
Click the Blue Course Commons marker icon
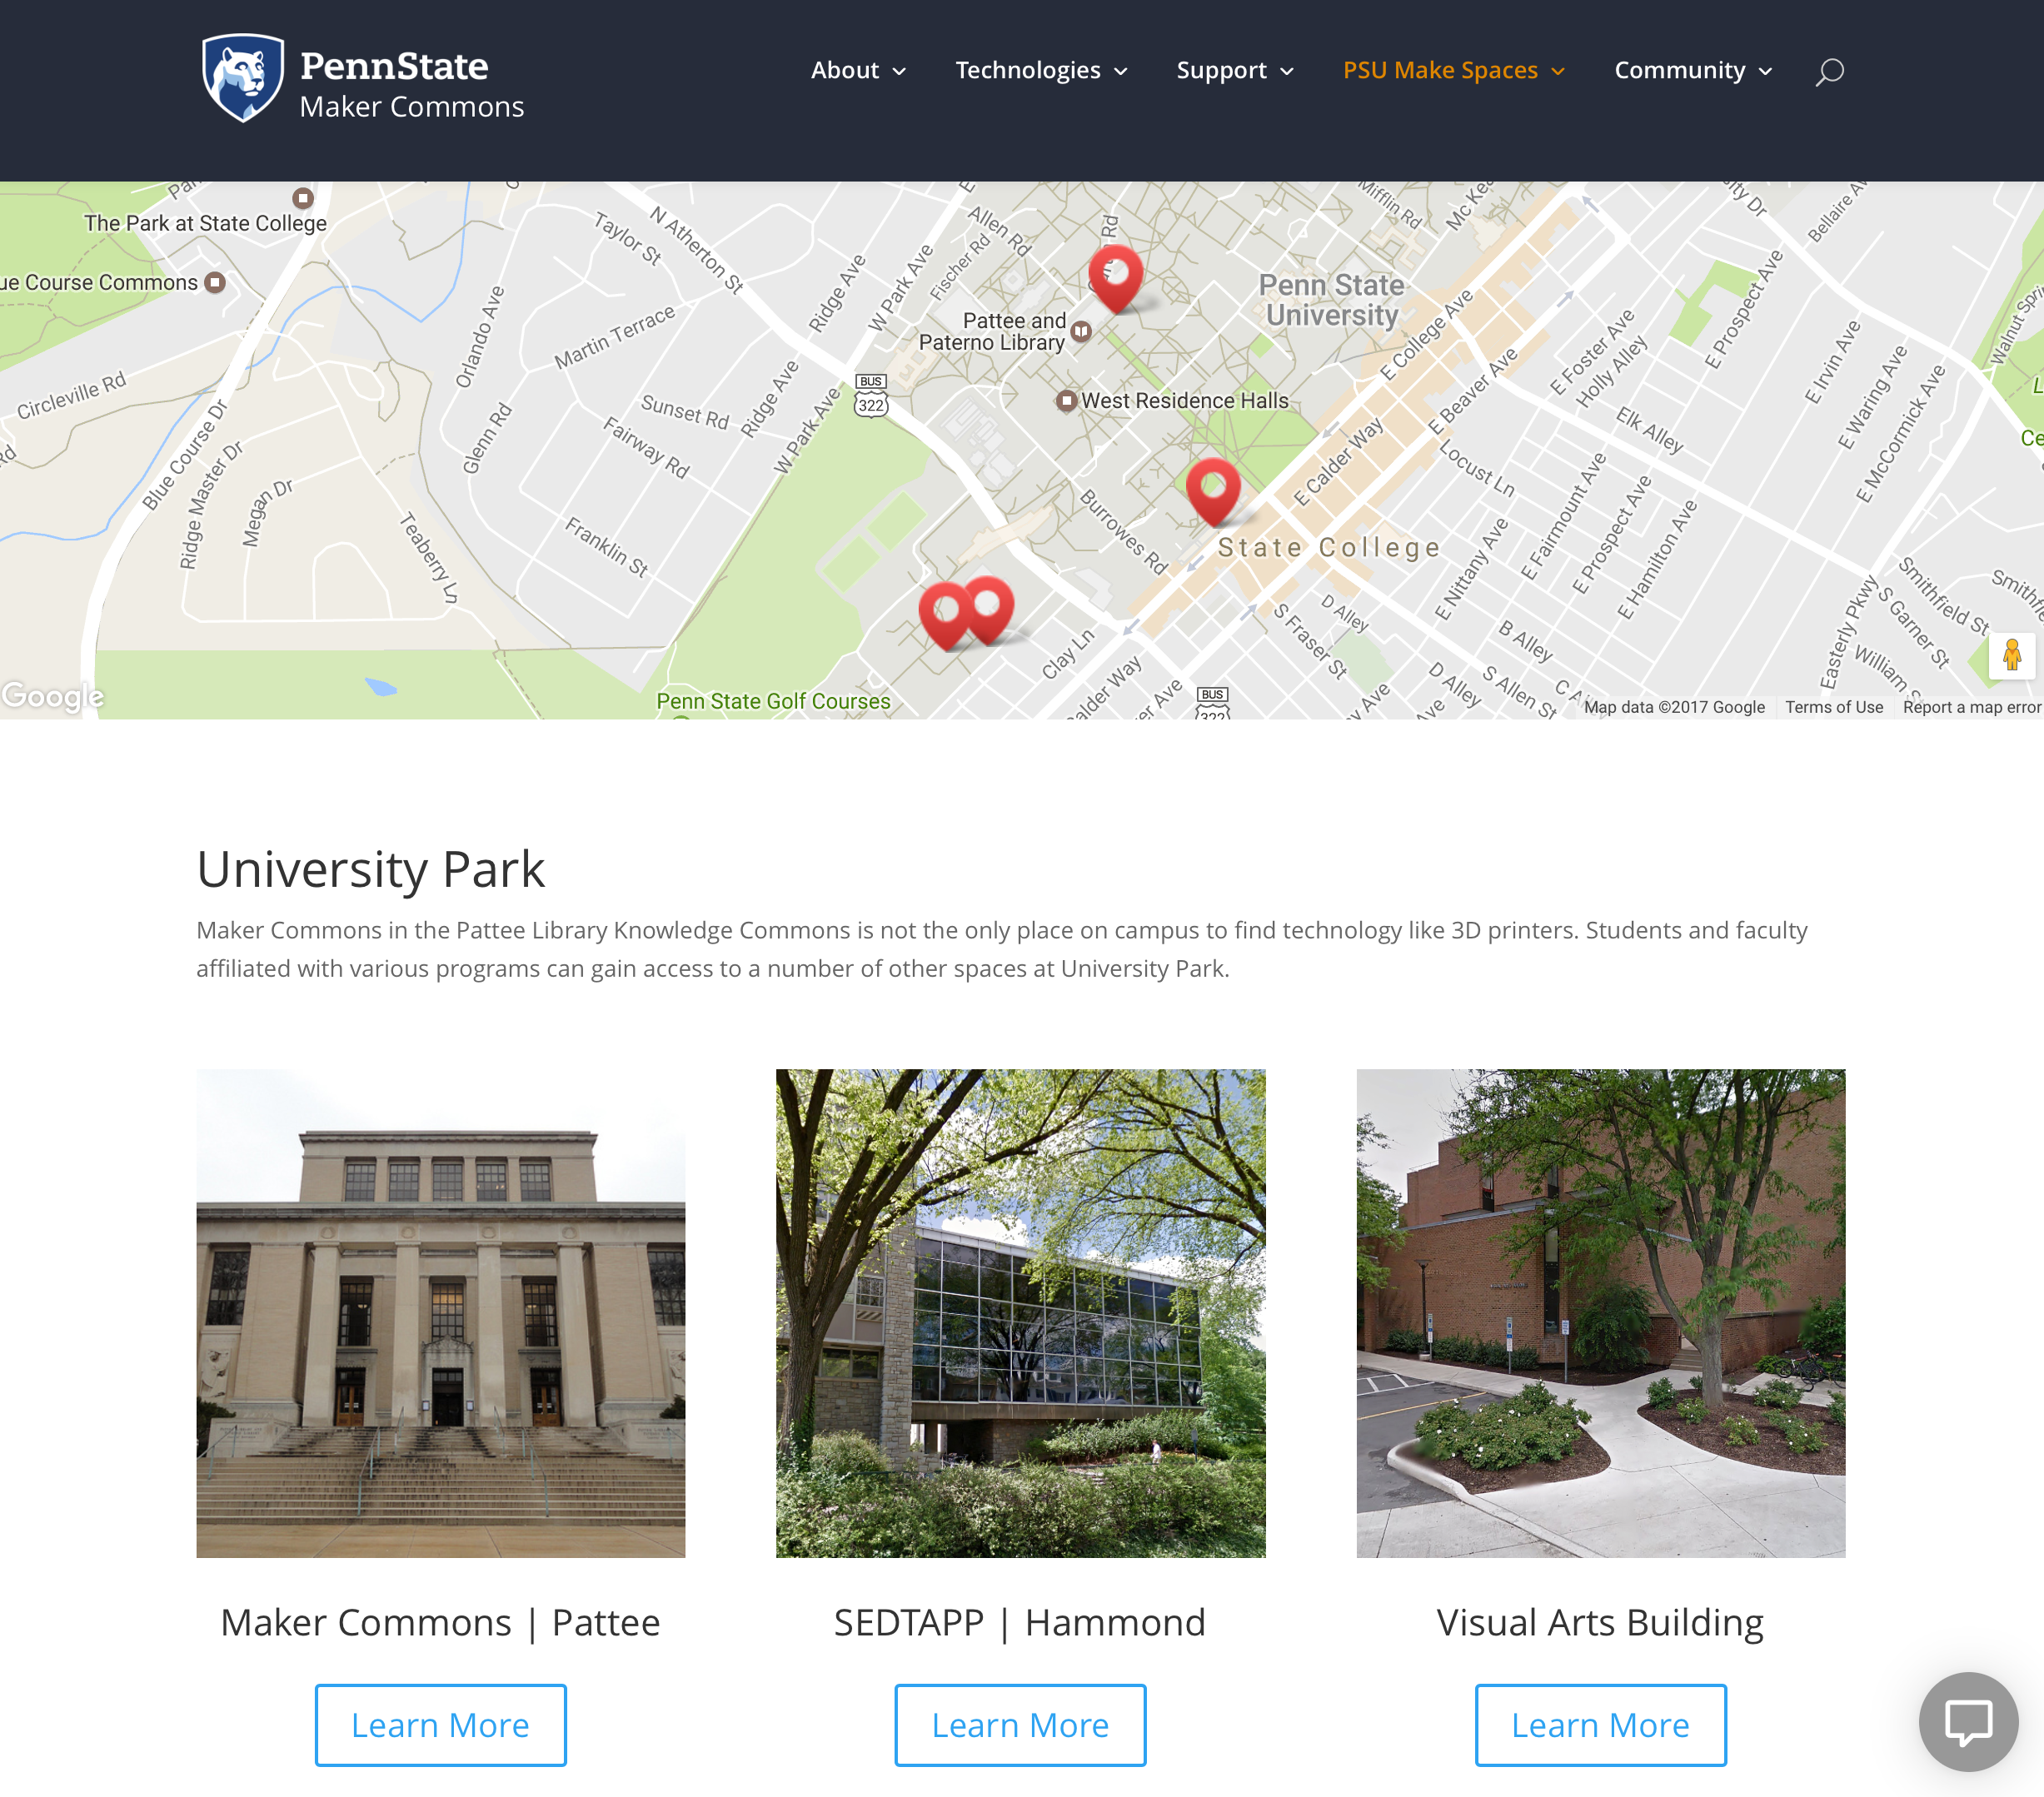tap(214, 282)
